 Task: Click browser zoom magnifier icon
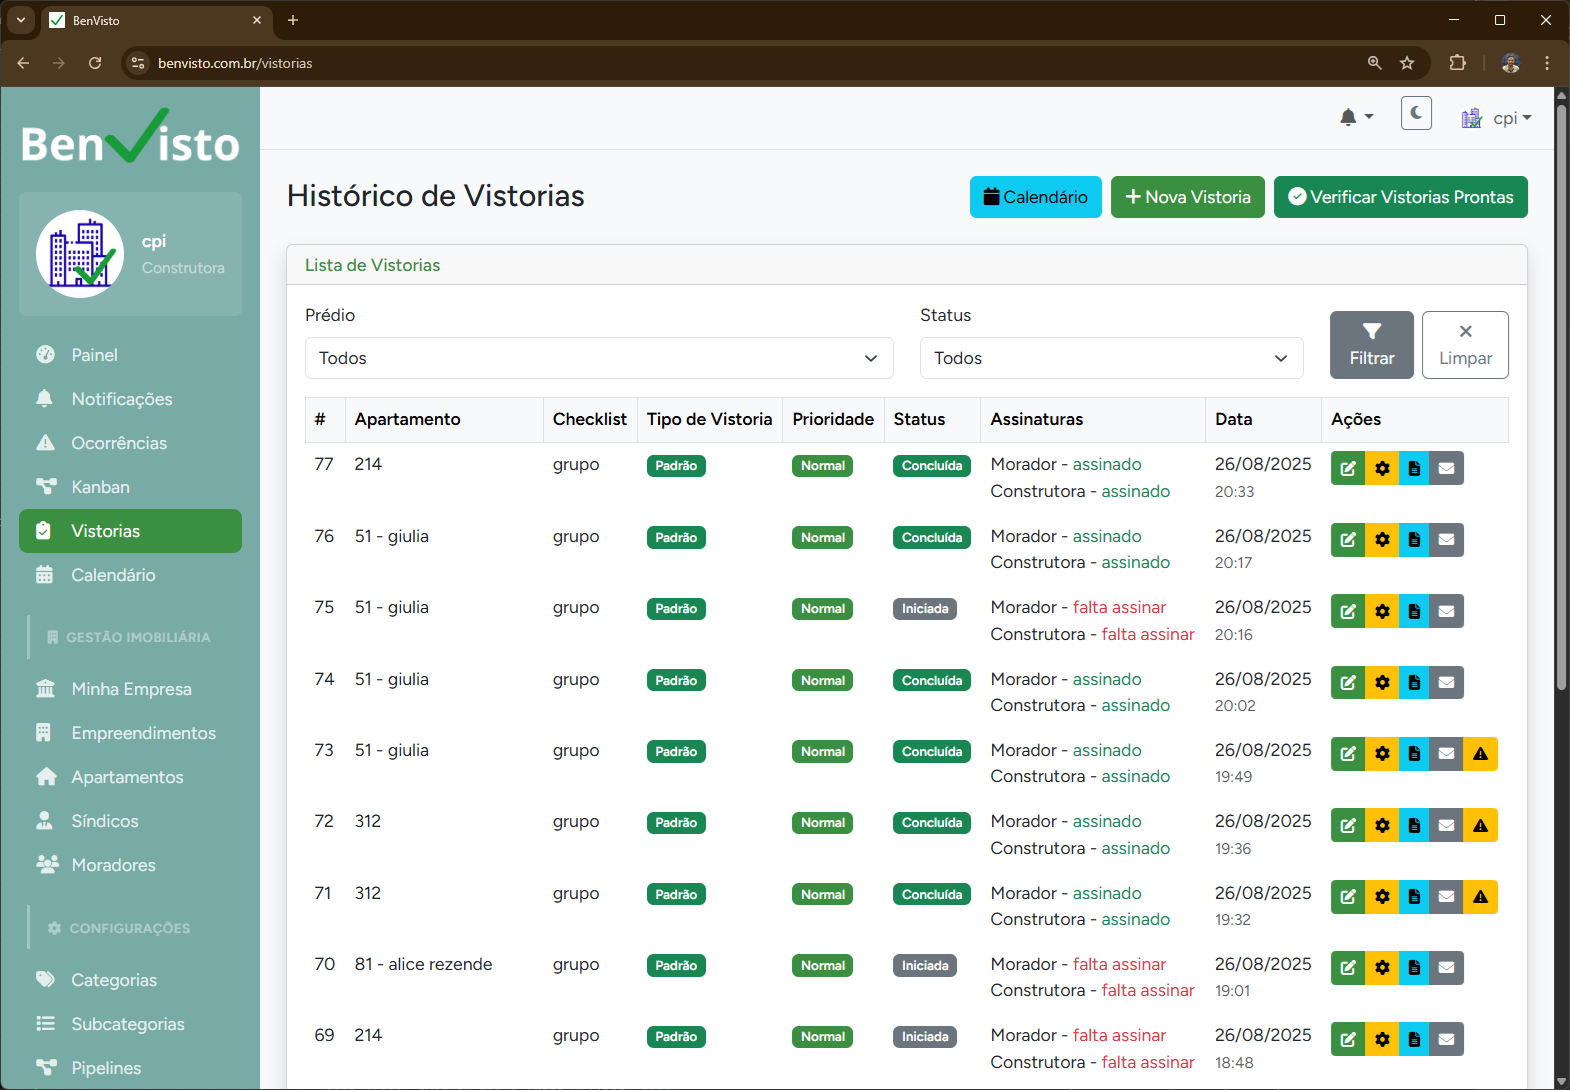click(x=1375, y=63)
